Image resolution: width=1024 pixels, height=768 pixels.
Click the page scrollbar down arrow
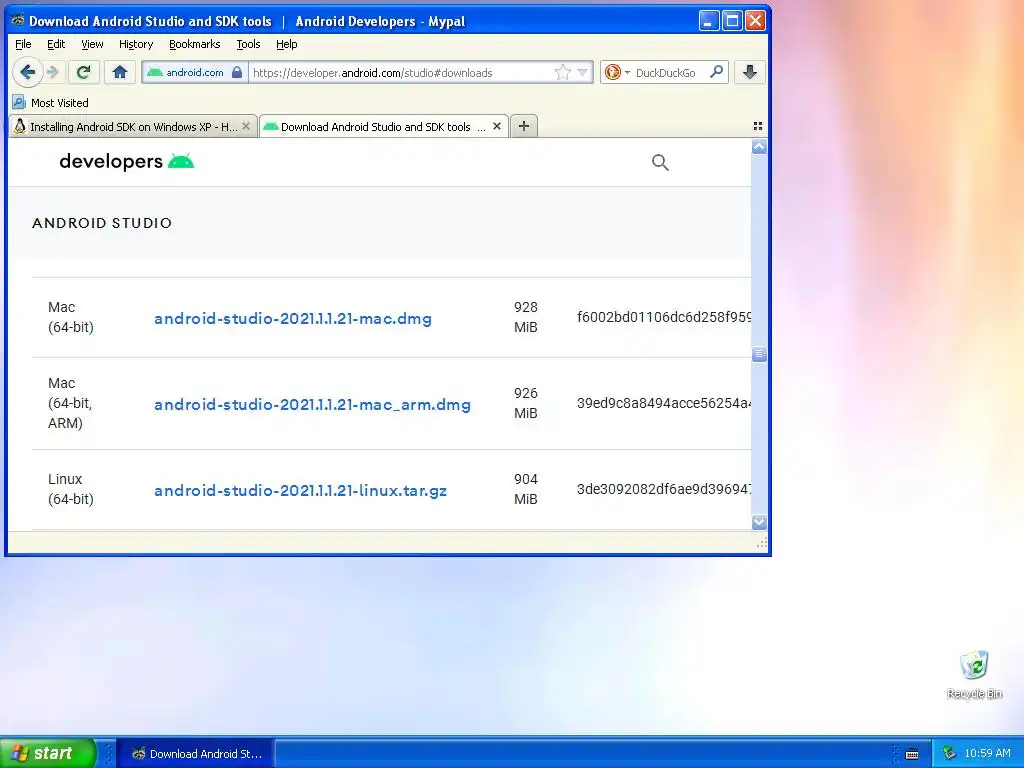click(759, 522)
